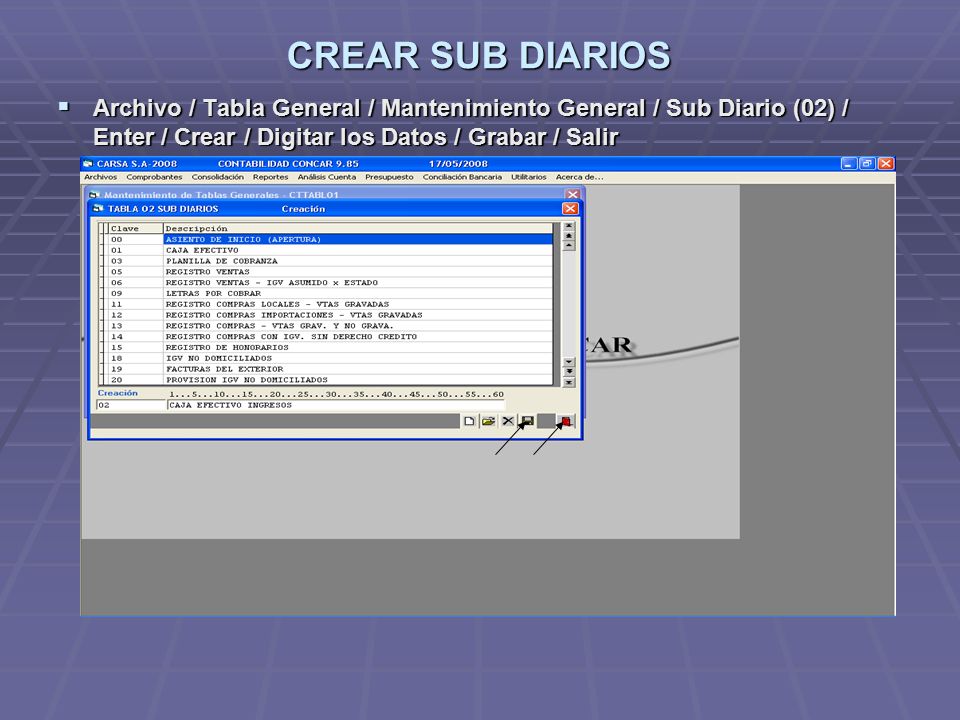Click the delete X icon in toolbar

coord(508,421)
